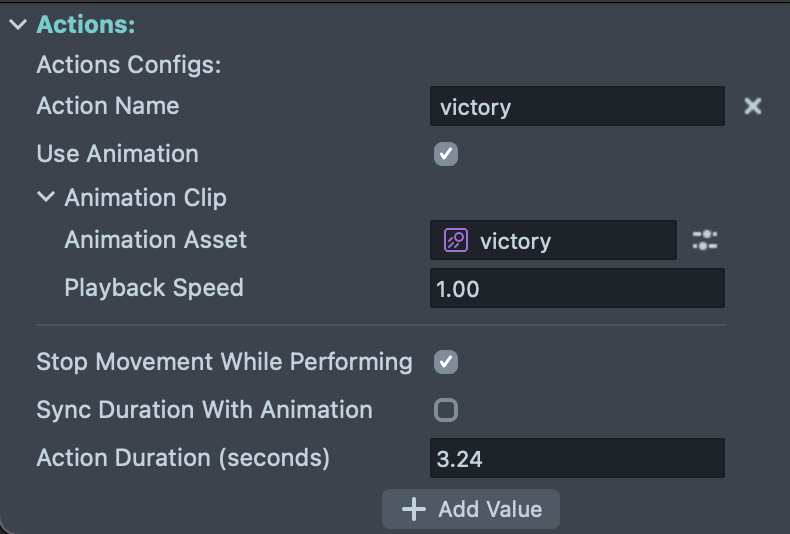
Task: Click the Animation Clip label
Action: (x=145, y=198)
